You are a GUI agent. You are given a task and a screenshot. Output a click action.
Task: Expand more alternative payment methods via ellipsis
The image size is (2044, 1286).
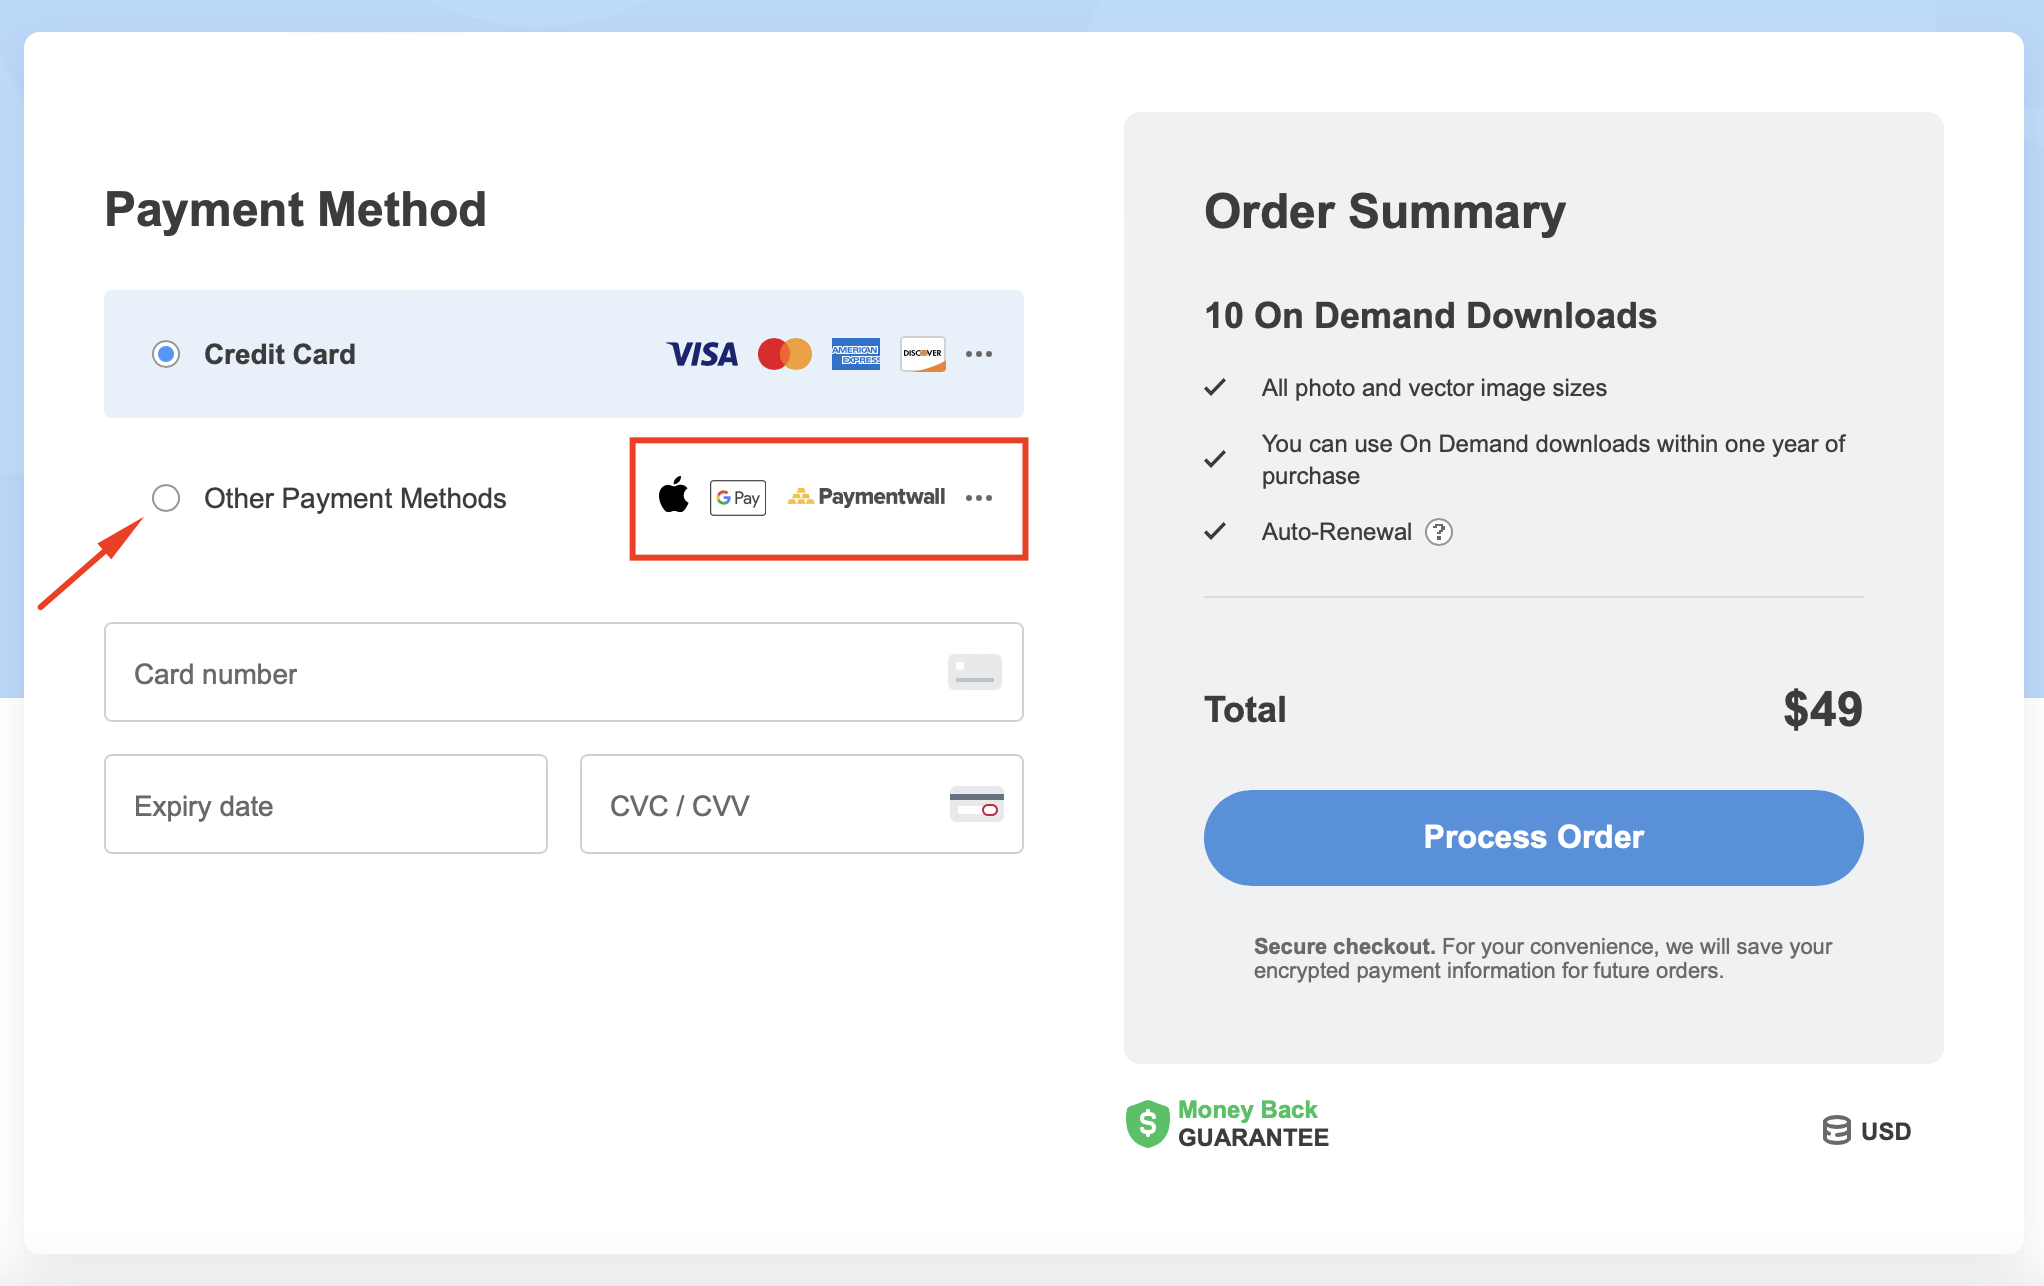[979, 498]
